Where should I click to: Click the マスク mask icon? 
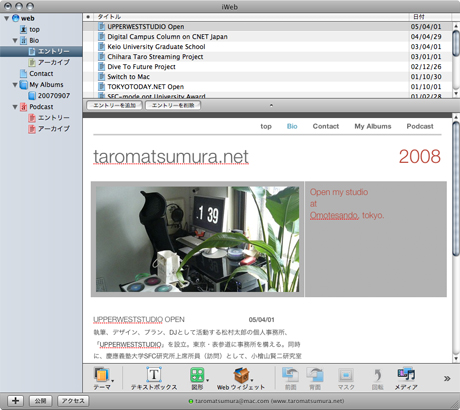pyautogui.click(x=346, y=375)
